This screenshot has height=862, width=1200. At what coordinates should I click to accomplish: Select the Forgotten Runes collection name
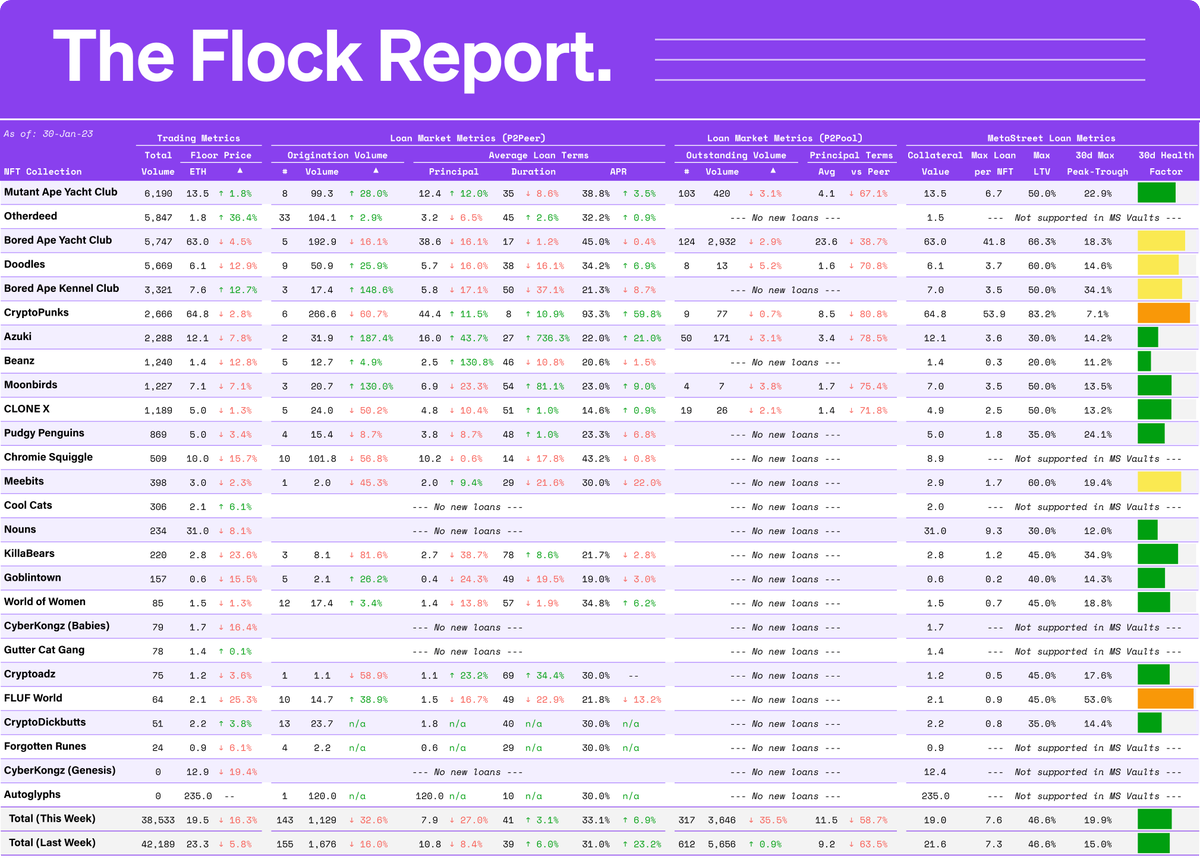click(x=45, y=746)
